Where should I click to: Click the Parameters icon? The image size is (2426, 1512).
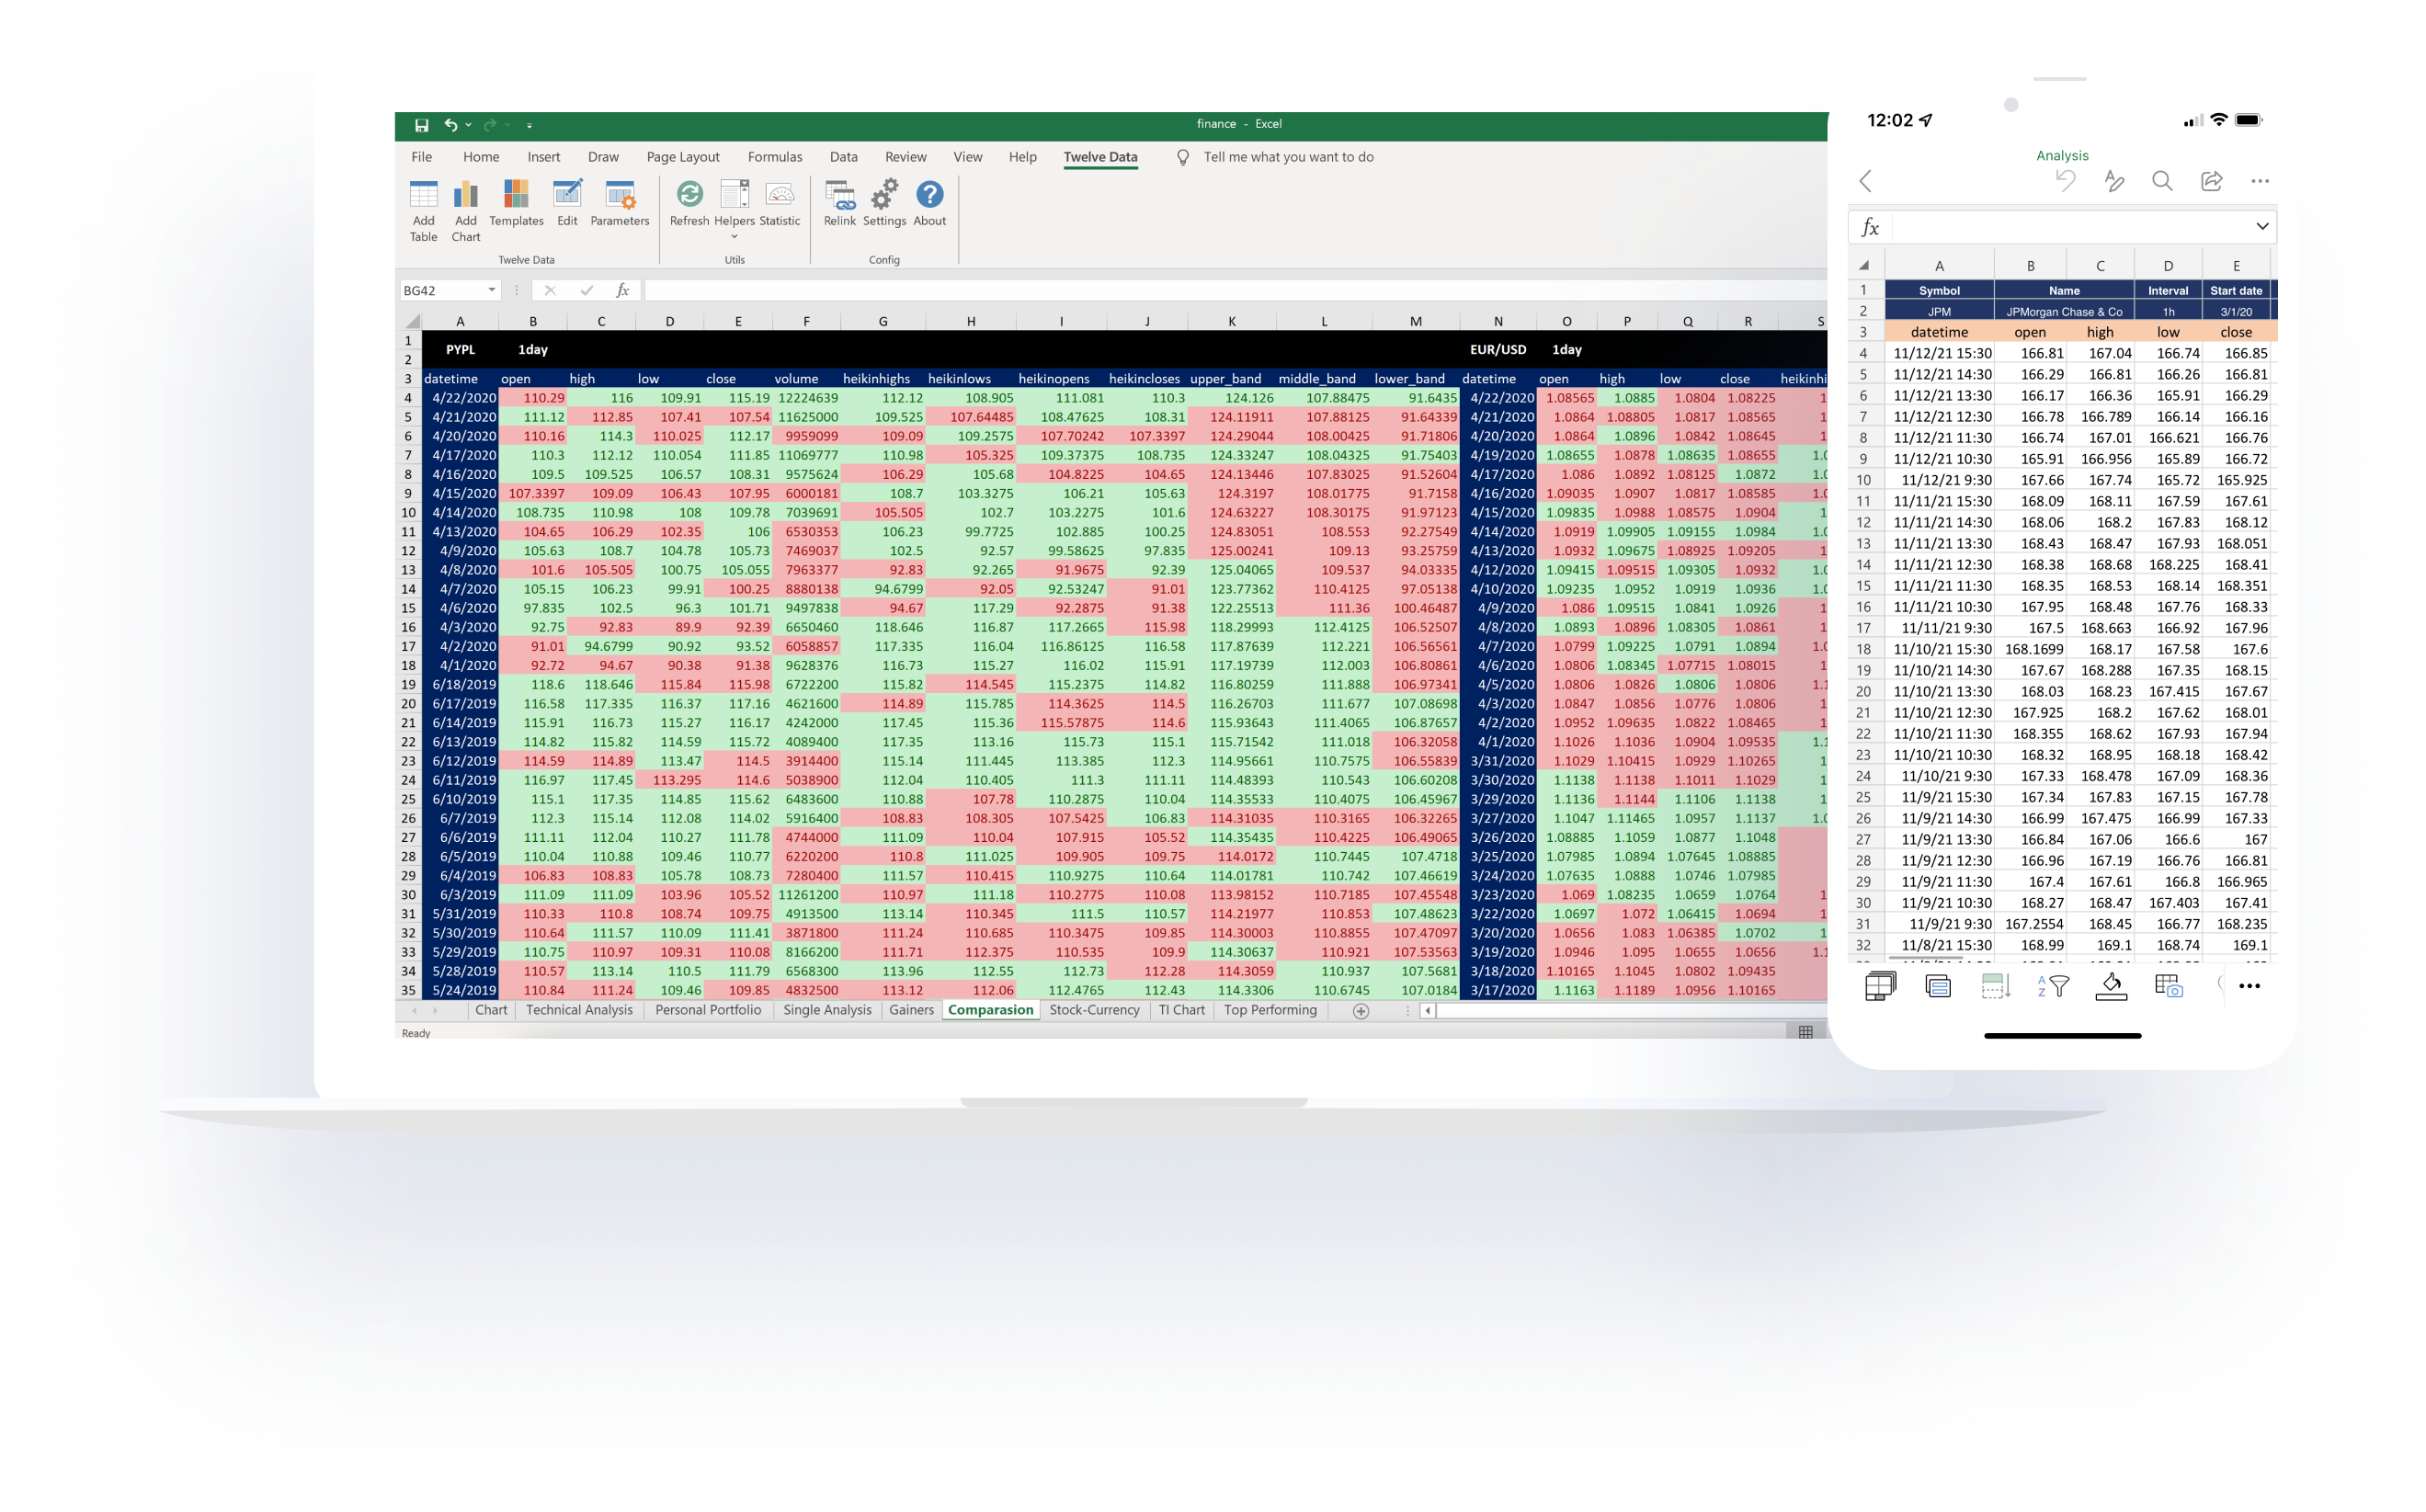coord(619,195)
